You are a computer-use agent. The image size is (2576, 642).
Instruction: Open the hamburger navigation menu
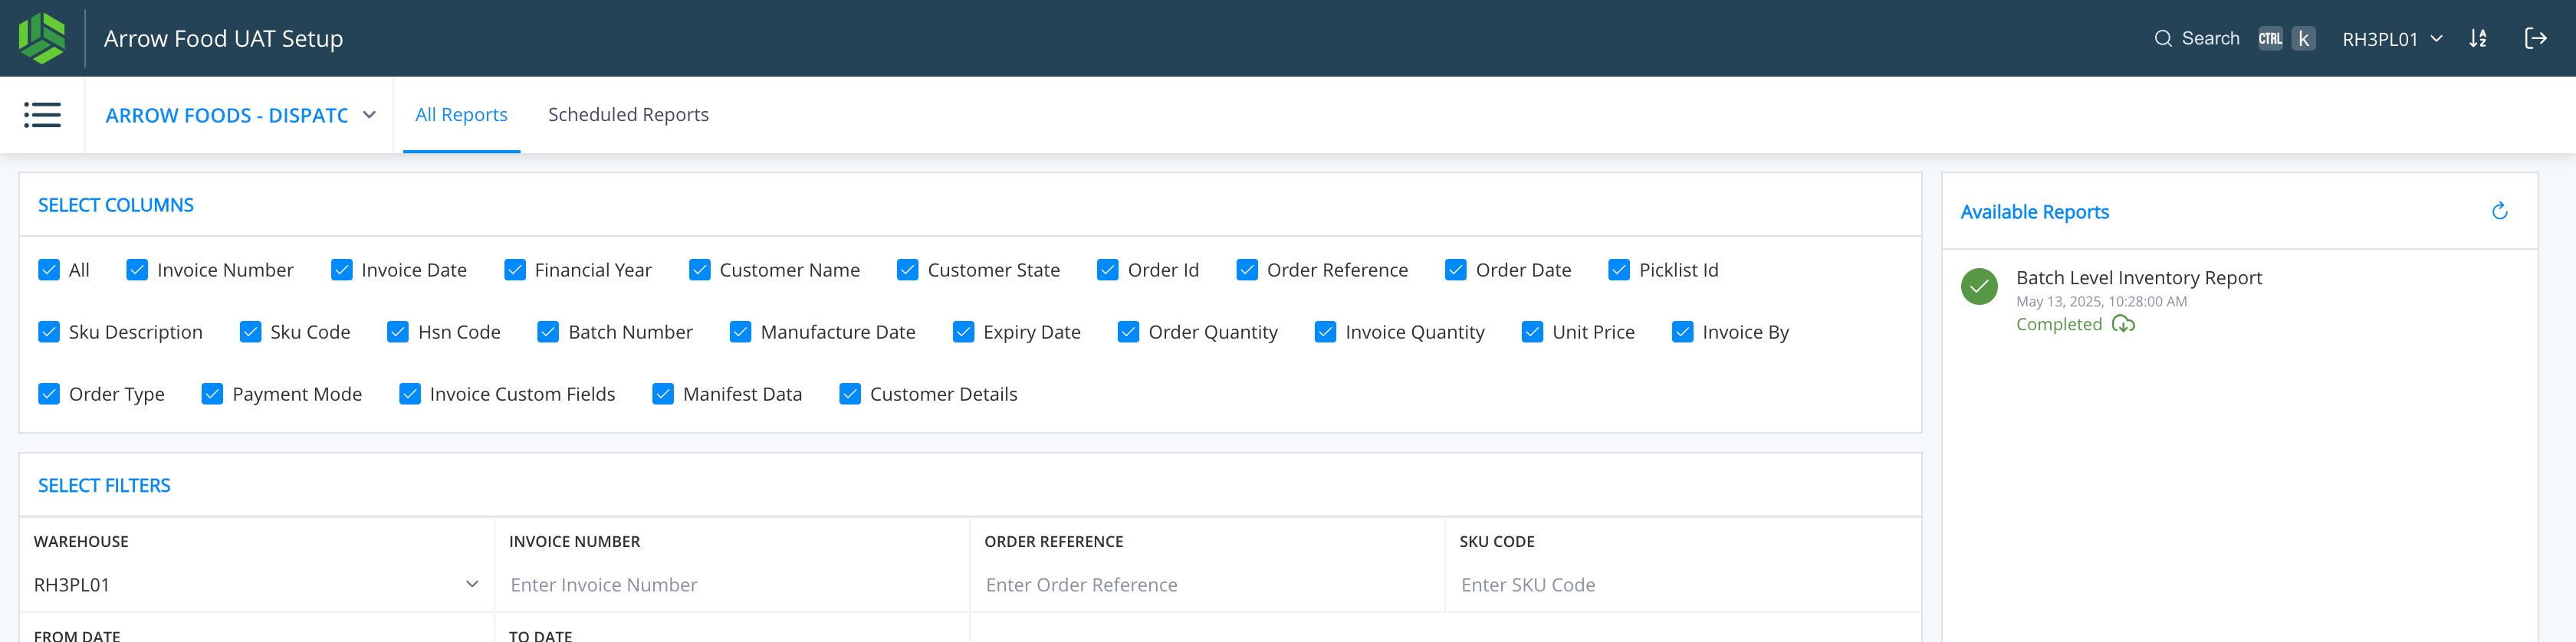(42, 115)
